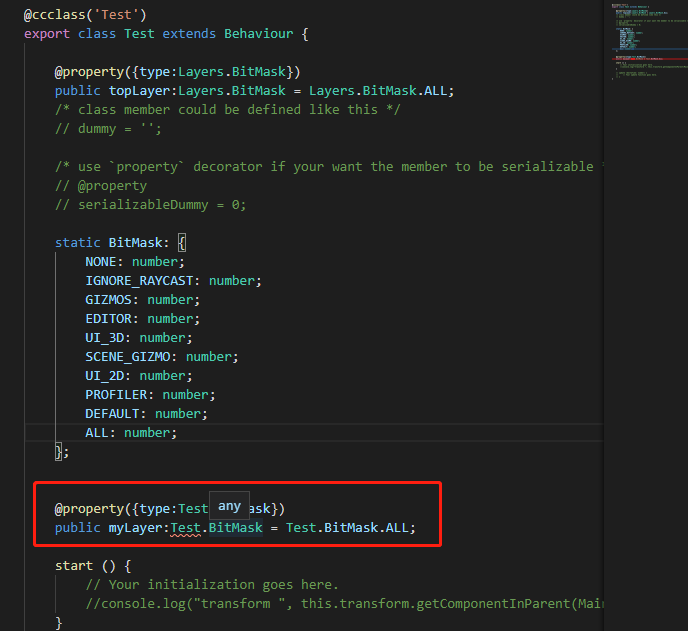
Task: Click the ALL: number line
Action: (x=131, y=433)
